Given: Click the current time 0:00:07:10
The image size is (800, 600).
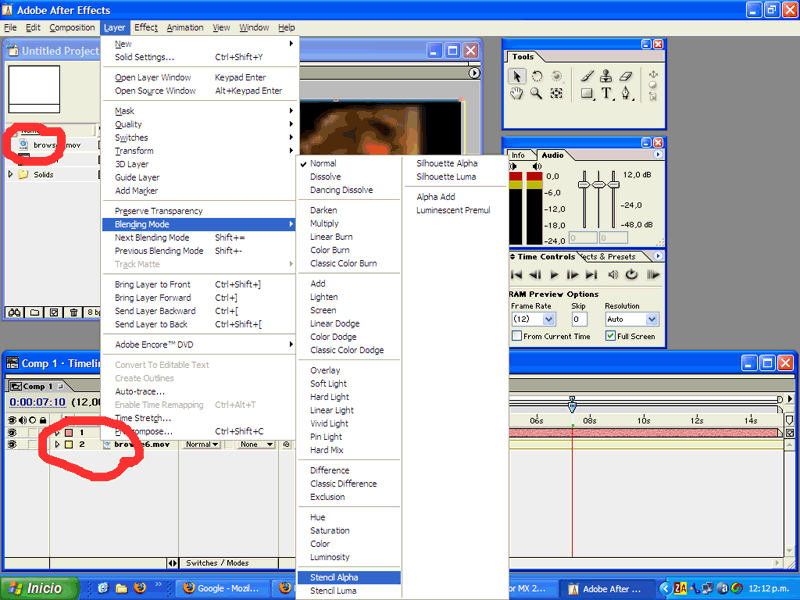Looking at the screenshot, I should [x=38, y=402].
